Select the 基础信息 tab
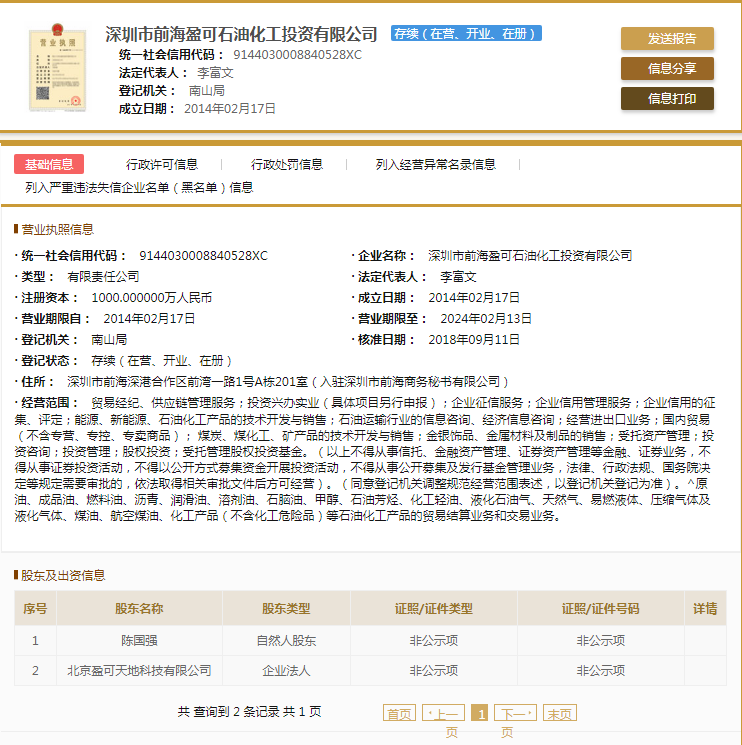 49,164
